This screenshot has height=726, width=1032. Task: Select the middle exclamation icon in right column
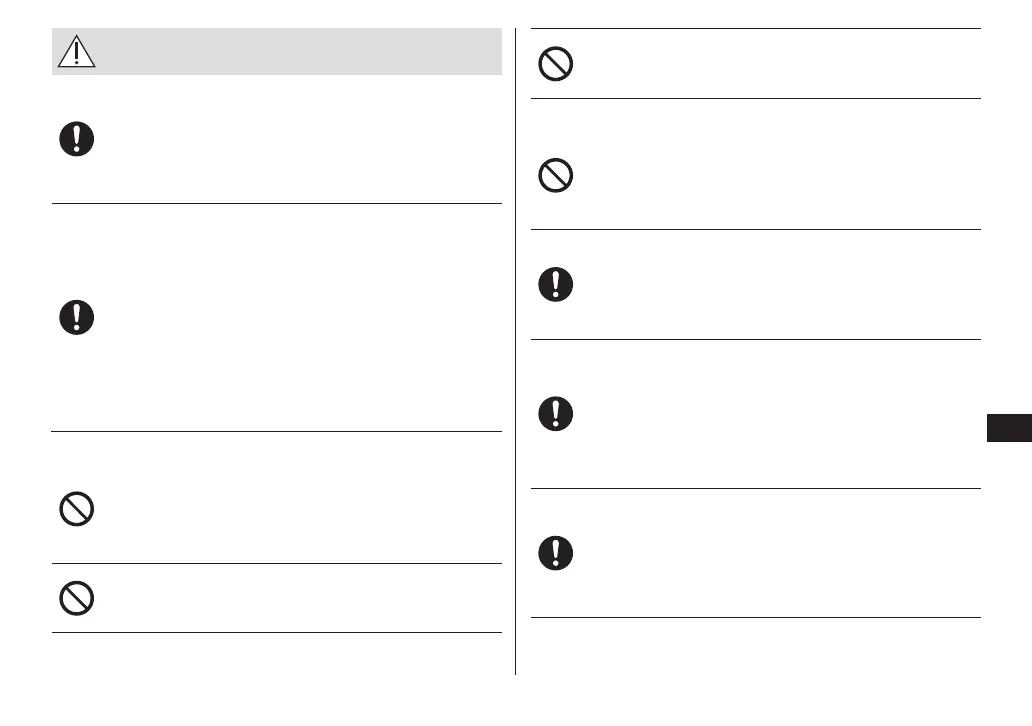pyautogui.click(x=556, y=413)
